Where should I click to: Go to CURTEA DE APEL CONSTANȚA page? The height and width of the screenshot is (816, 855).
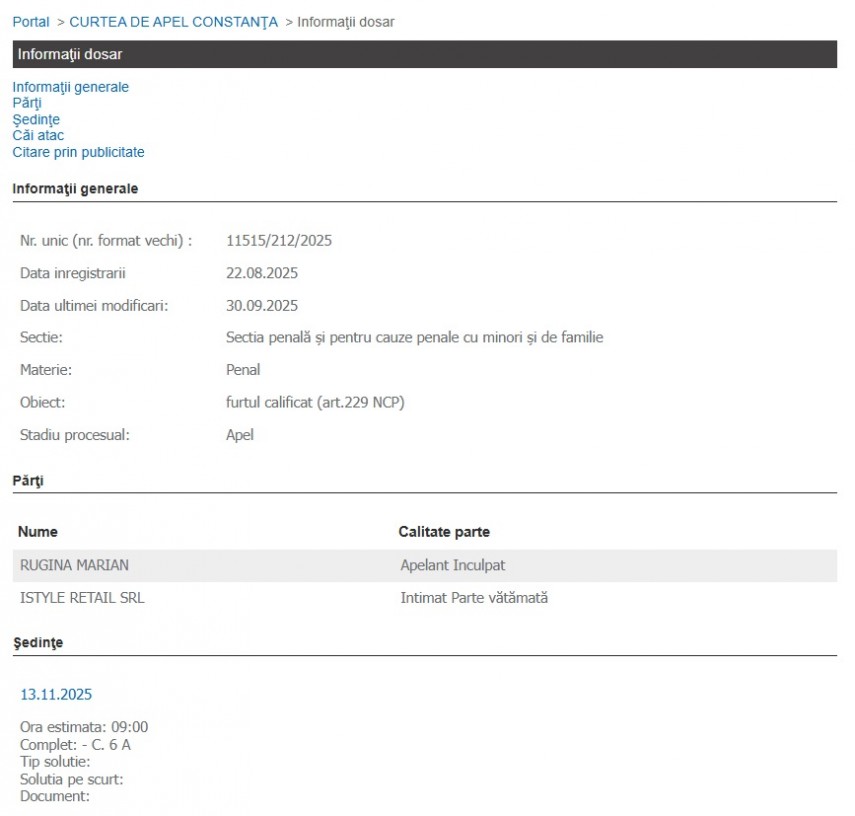coord(173,22)
